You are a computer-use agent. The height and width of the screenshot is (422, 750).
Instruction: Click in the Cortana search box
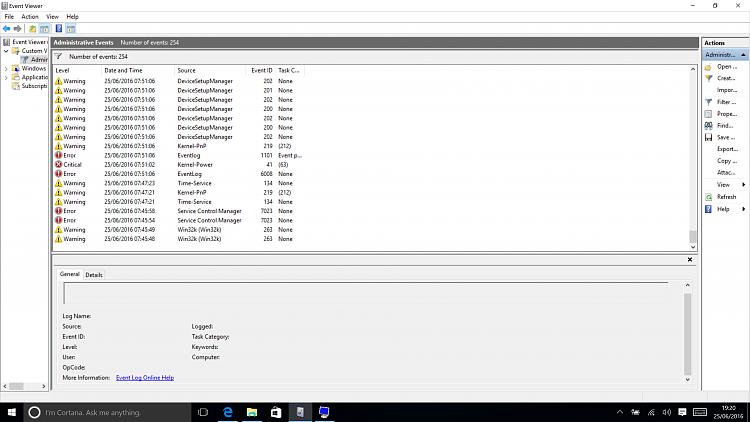100,412
